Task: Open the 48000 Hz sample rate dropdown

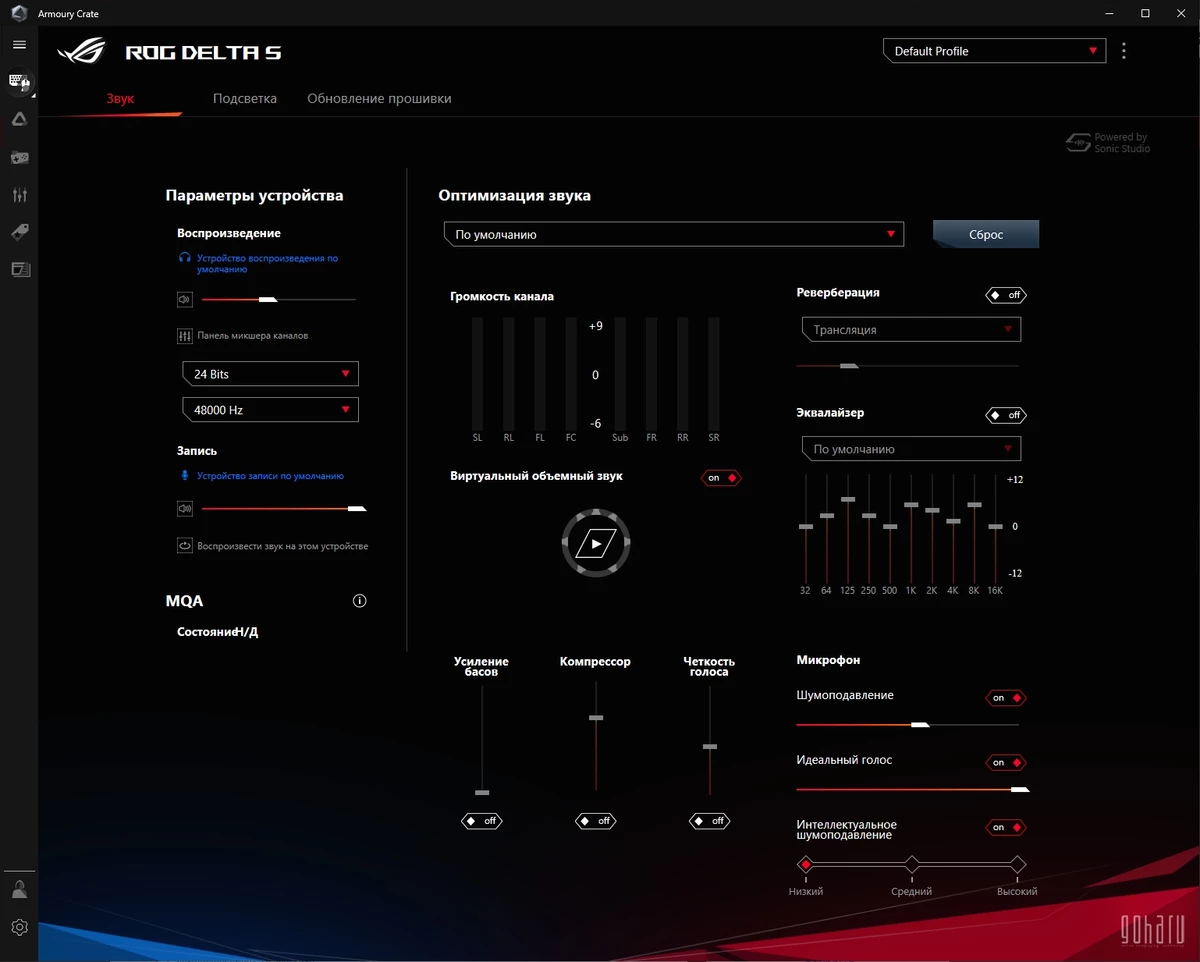Action: 270,410
